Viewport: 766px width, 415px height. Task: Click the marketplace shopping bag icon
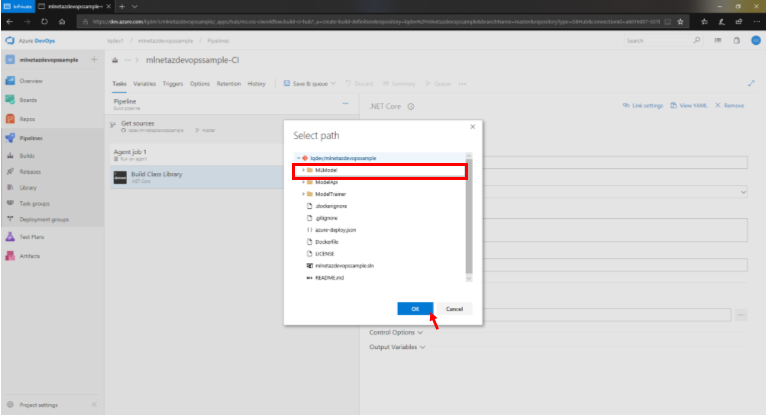(x=733, y=41)
